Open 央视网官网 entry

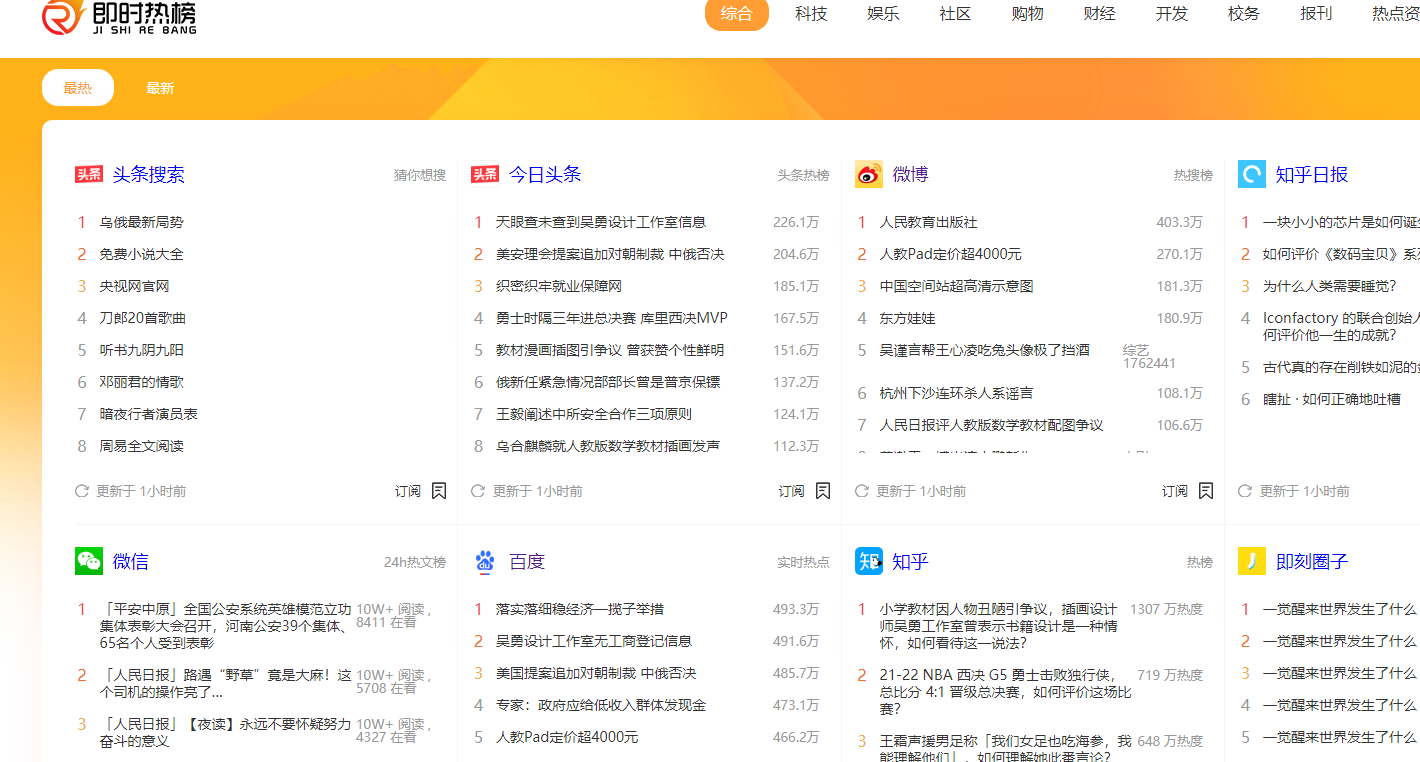tap(135, 286)
